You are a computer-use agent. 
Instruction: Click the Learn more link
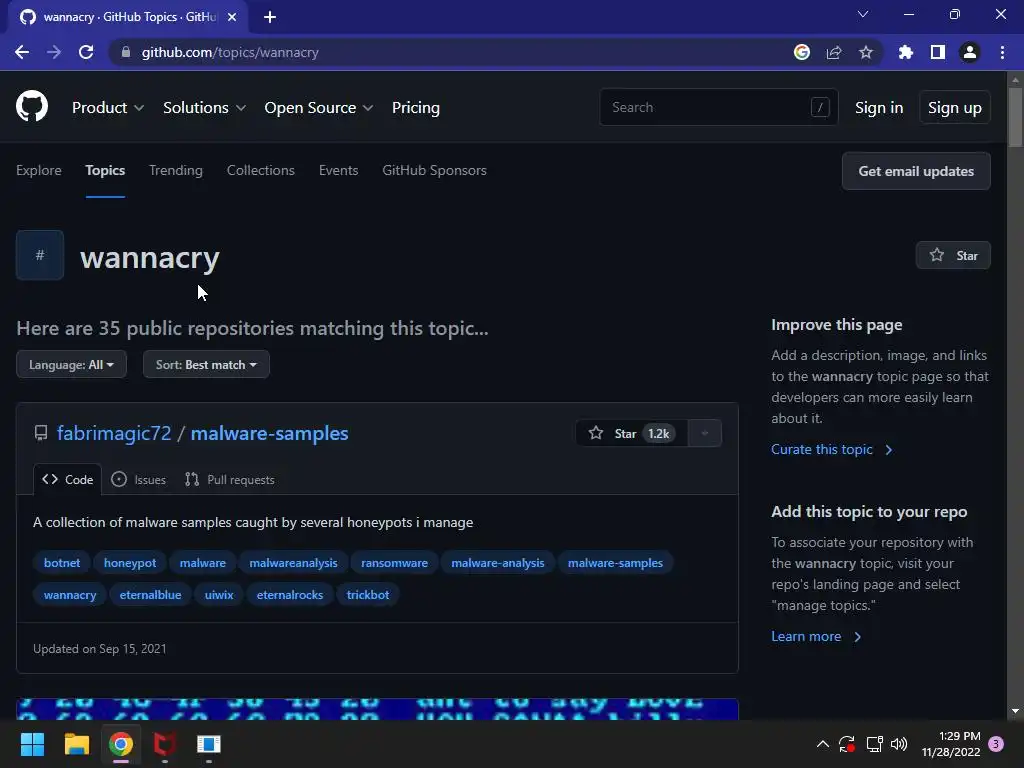[816, 636]
